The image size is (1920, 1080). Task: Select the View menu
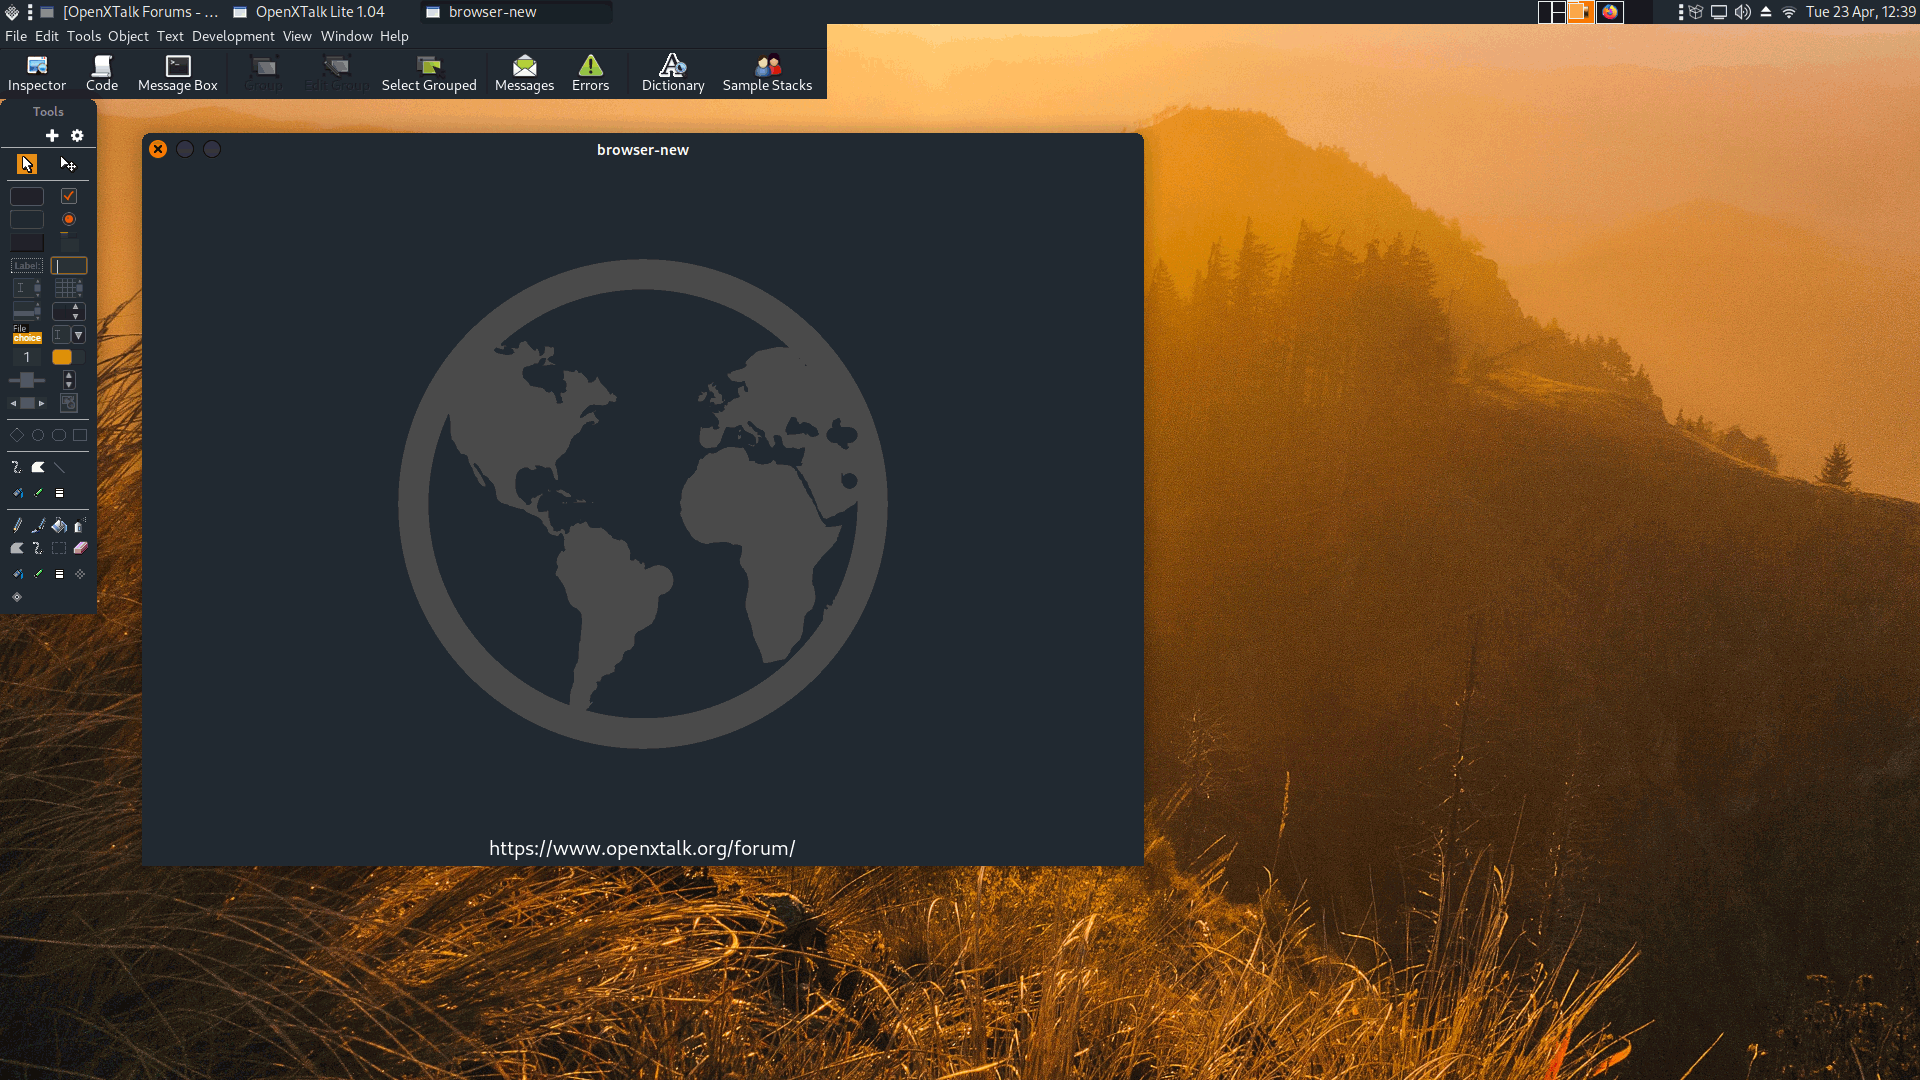(x=297, y=36)
